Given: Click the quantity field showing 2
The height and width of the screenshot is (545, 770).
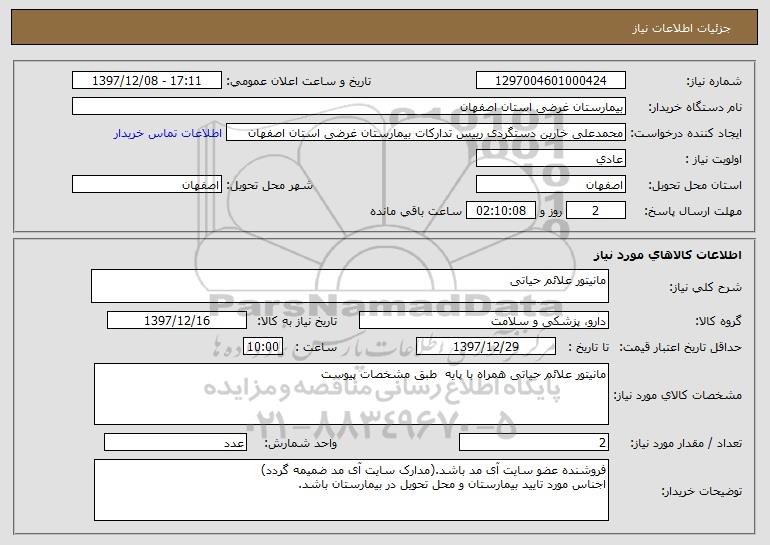Looking at the screenshot, I should [x=534, y=442].
